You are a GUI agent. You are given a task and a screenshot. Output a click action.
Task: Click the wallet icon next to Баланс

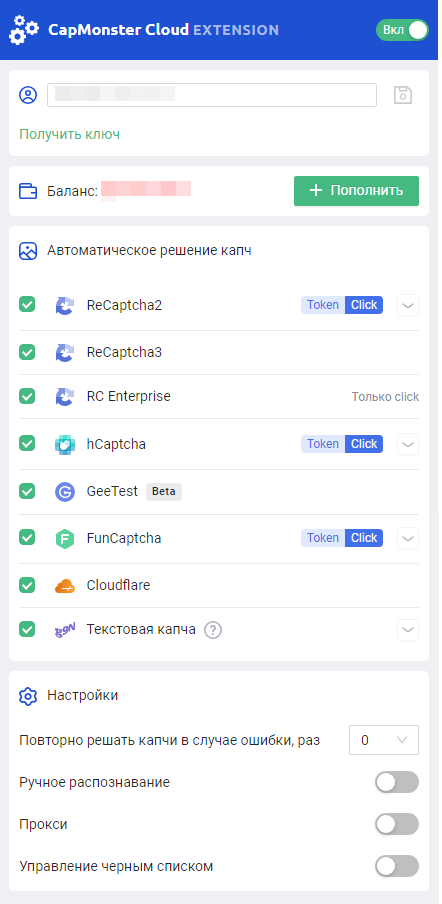28,191
